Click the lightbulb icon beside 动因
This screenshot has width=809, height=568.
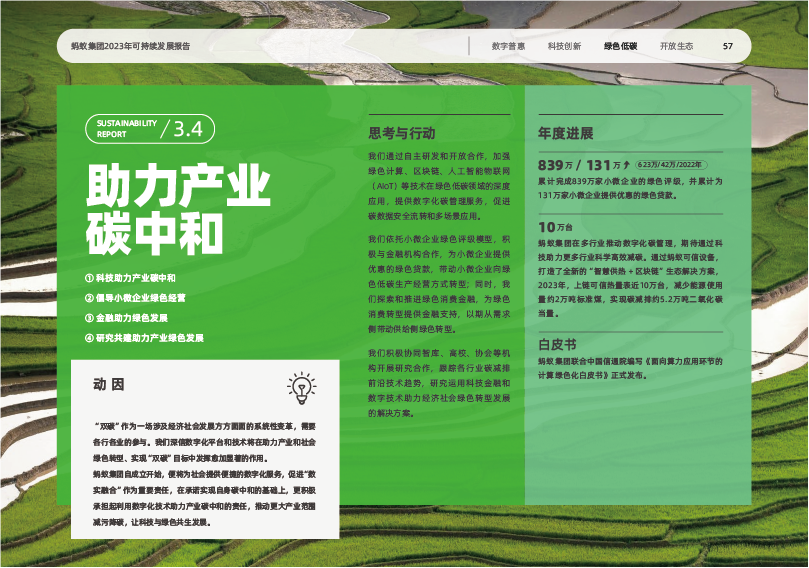click(300, 387)
